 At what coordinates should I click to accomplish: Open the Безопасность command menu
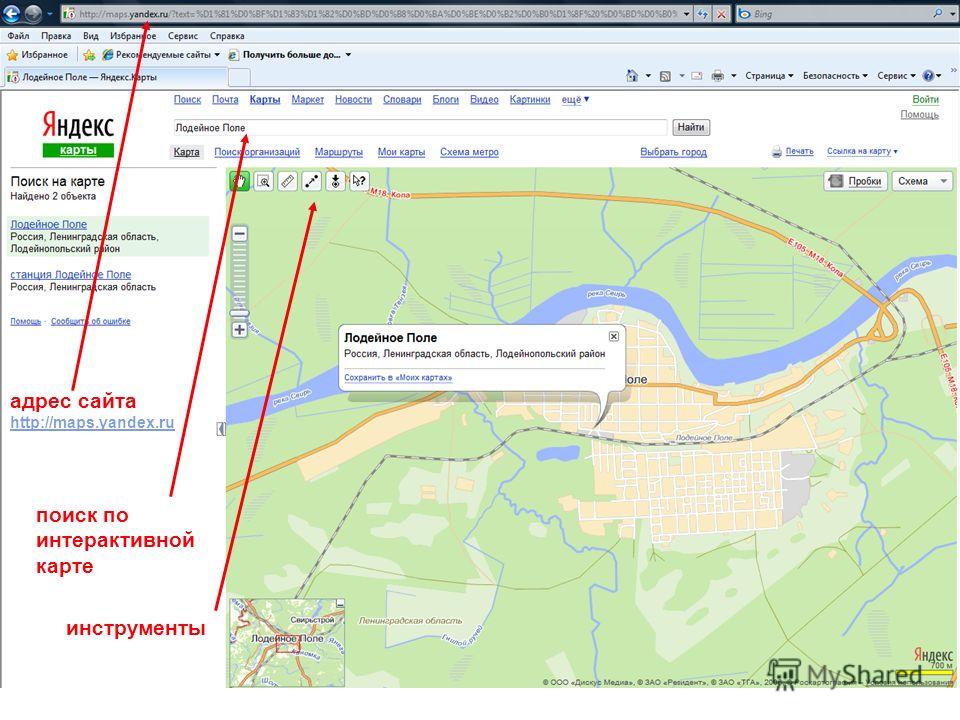tap(835, 76)
